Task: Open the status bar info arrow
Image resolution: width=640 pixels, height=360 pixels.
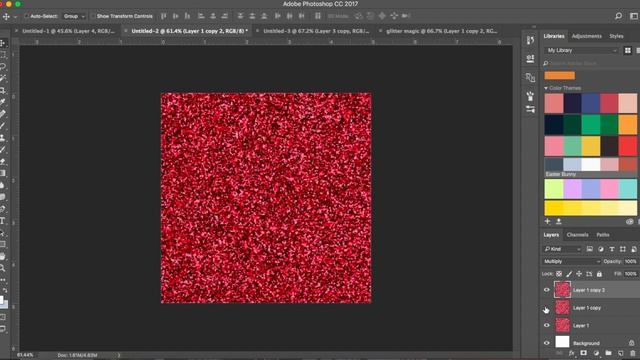Action: click(x=119, y=355)
